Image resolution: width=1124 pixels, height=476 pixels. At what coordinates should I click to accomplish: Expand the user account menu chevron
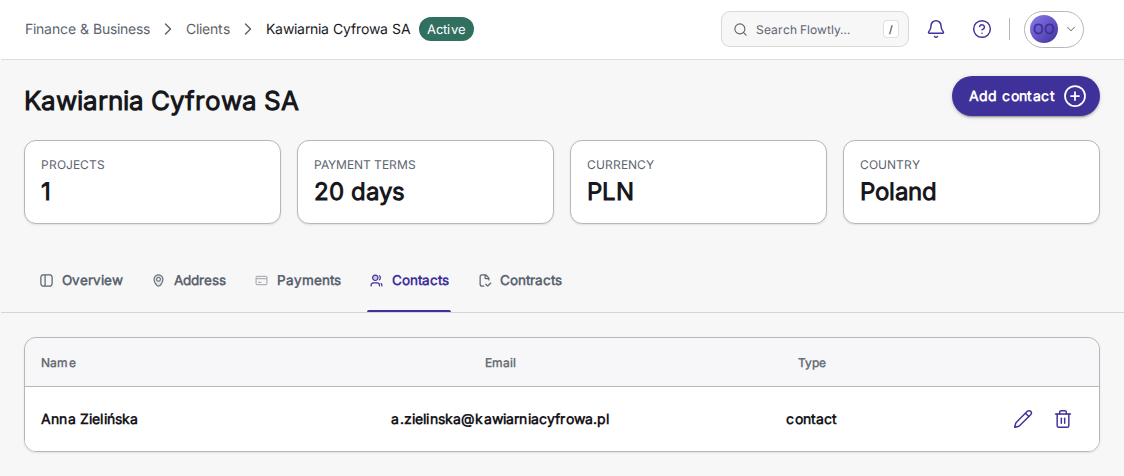(1071, 29)
